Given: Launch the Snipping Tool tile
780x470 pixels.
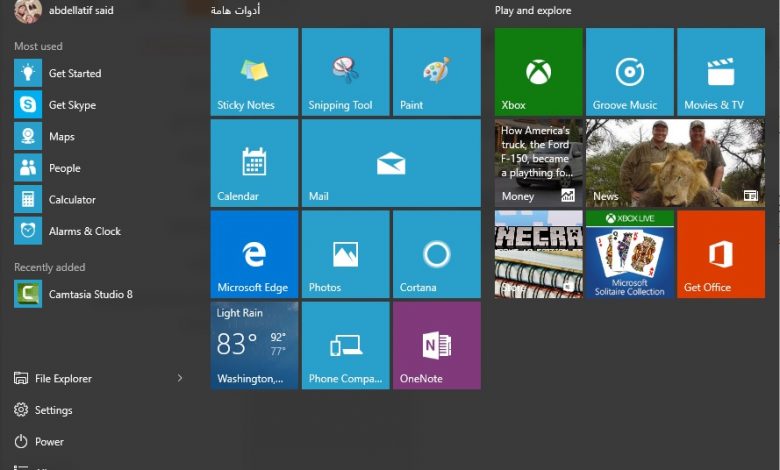Looking at the screenshot, I should click(x=346, y=72).
